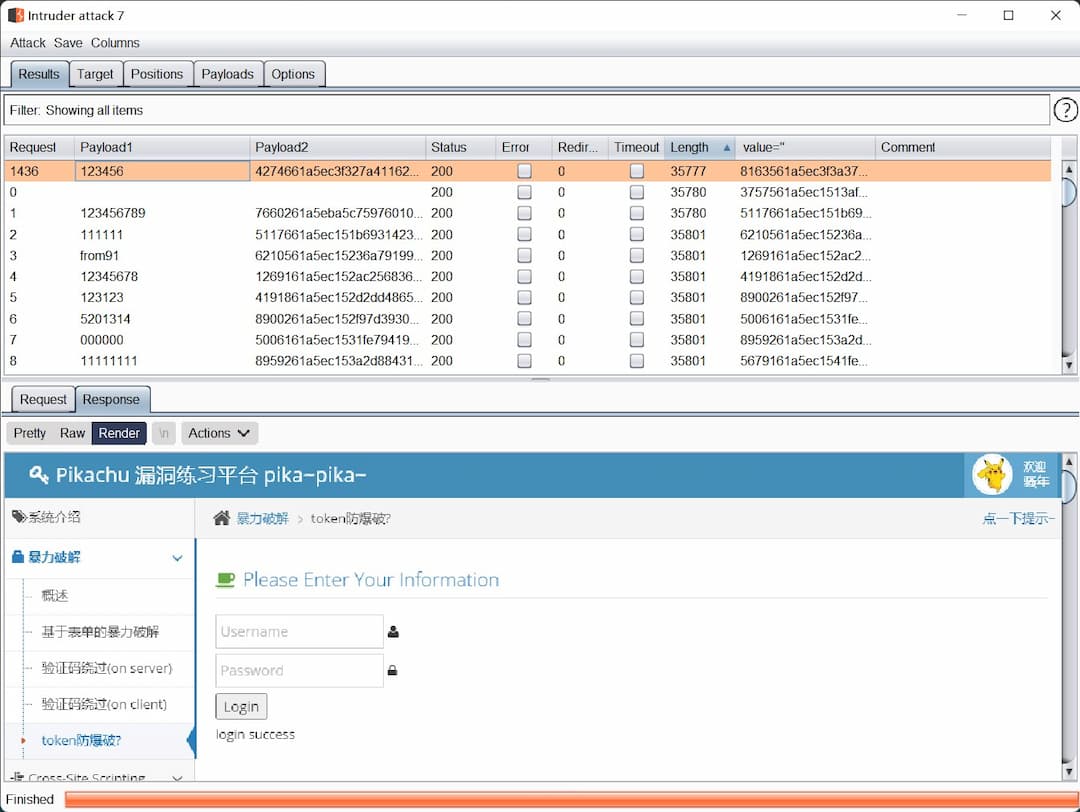Click the Finished attack progress bar

(570, 799)
